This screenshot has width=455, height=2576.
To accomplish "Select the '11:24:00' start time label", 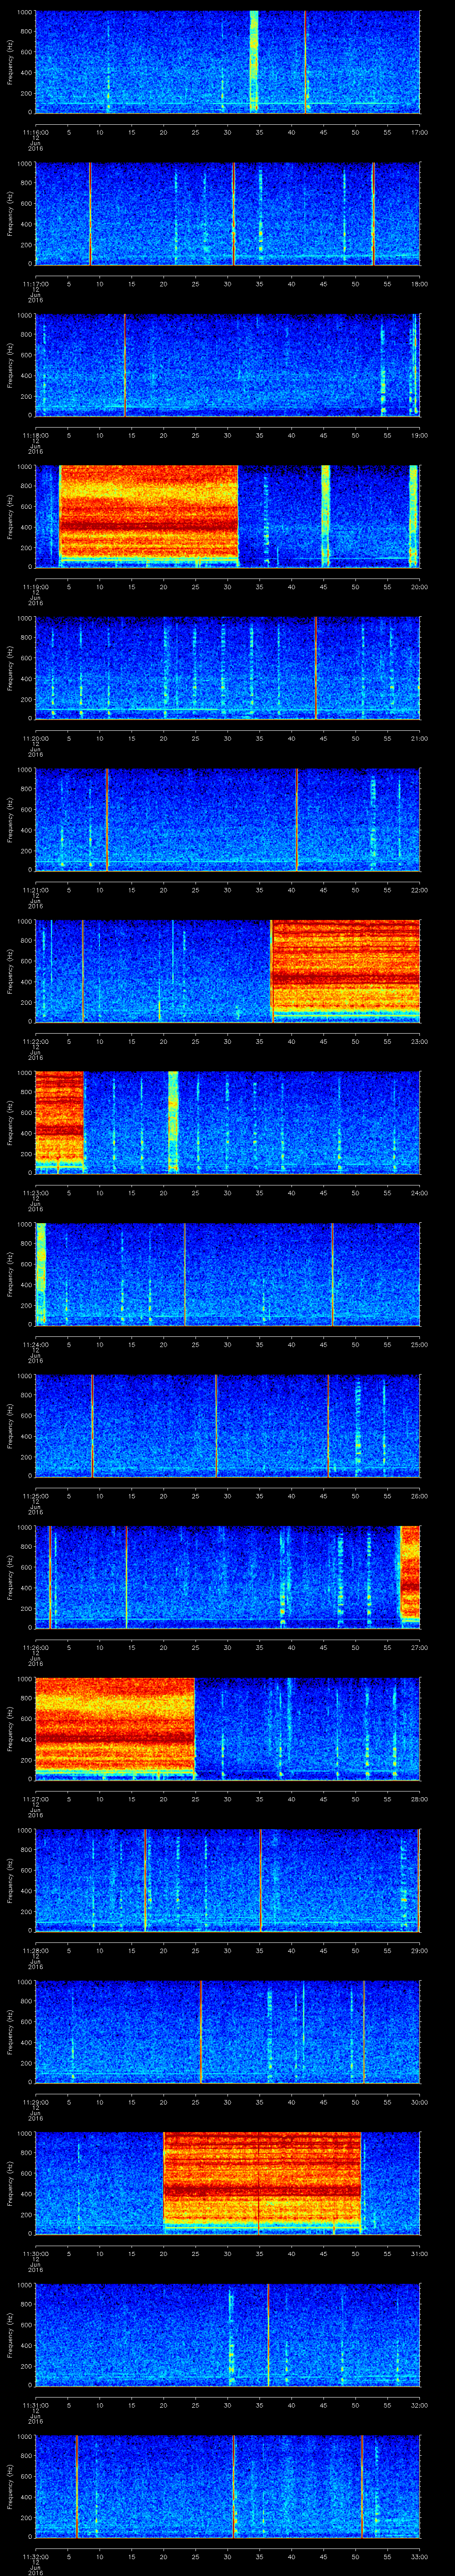I will [35, 1344].
